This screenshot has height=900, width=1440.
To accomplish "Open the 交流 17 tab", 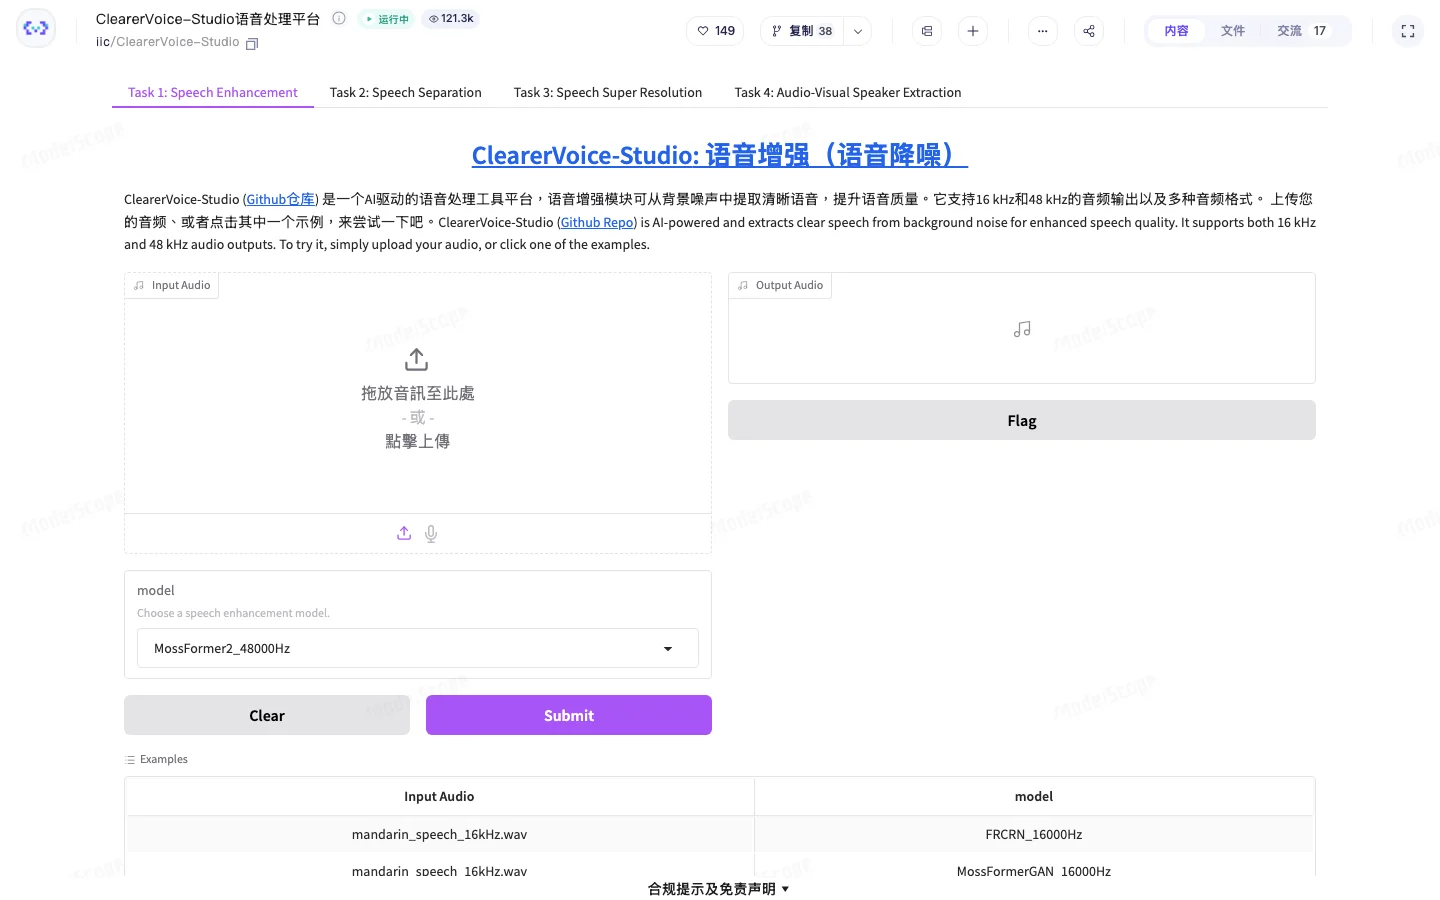I will (x=1302, y=31).
